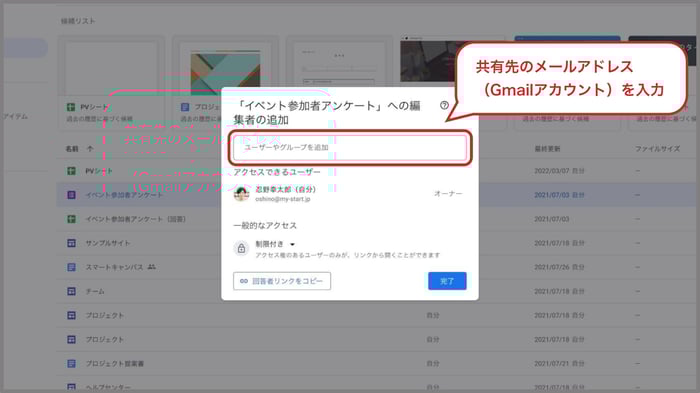Viewport: 700px width, 393px height.
Task: Click the add users or groups input field
Action: (350, 147)
